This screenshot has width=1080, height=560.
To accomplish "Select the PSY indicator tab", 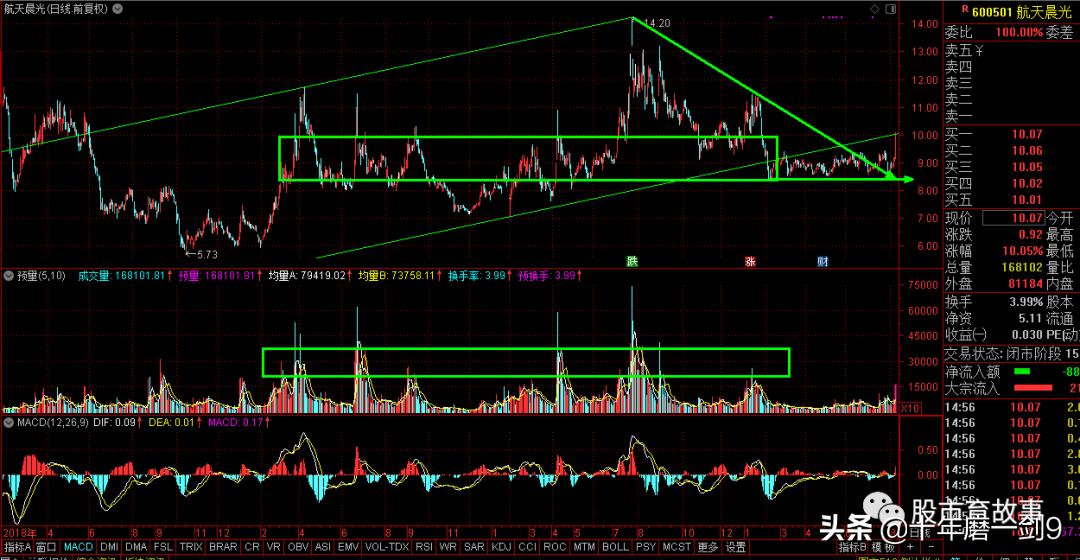I will click(x=645, y=547).
